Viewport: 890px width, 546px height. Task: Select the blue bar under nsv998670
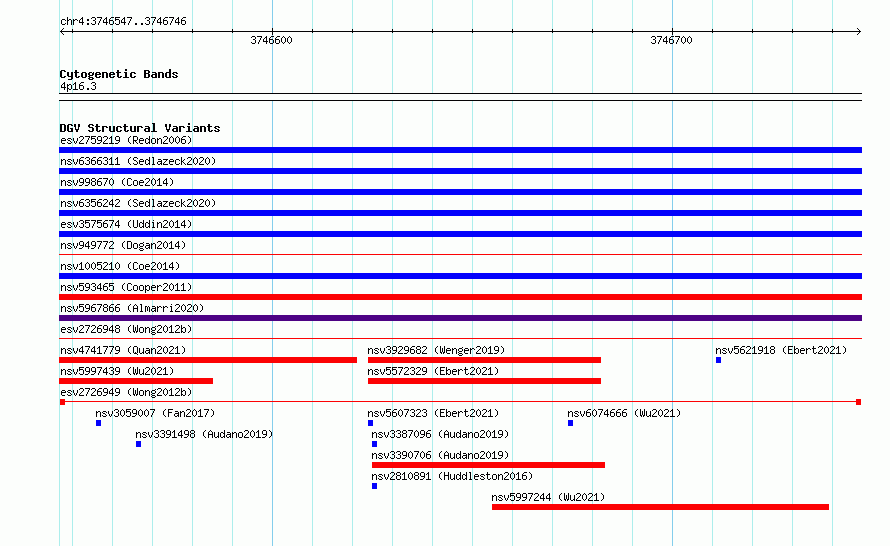[x=460, y=192]
